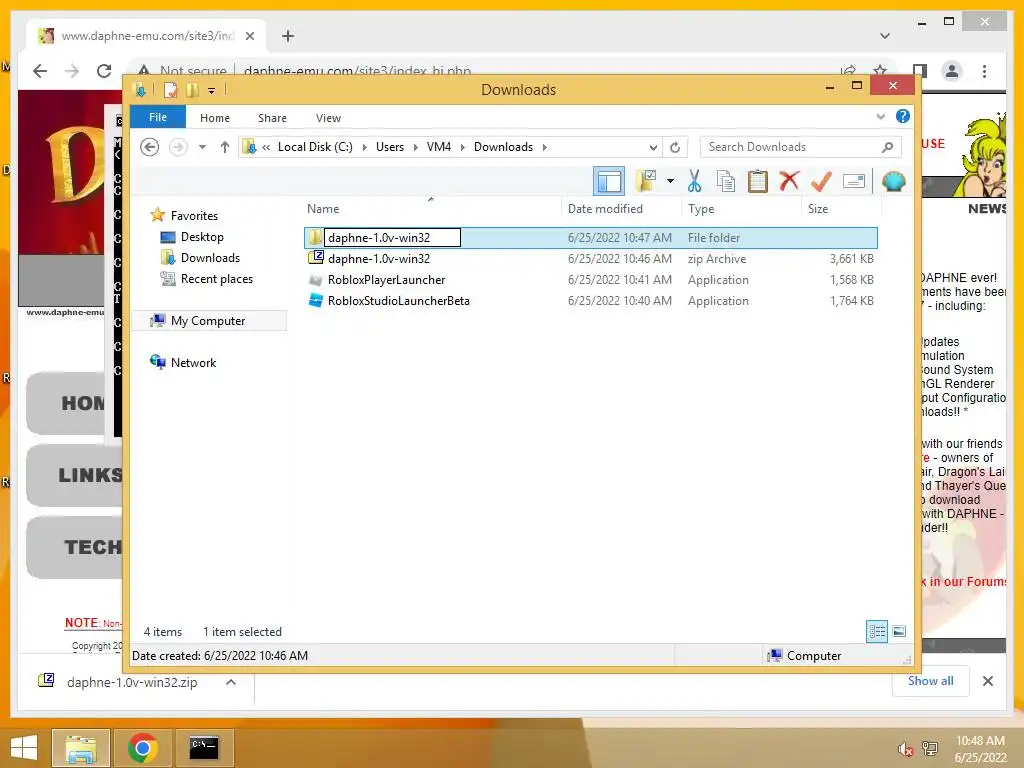1024x768 pixels.
Task: Select Network in the navigation pane
Action: [193, 362]
